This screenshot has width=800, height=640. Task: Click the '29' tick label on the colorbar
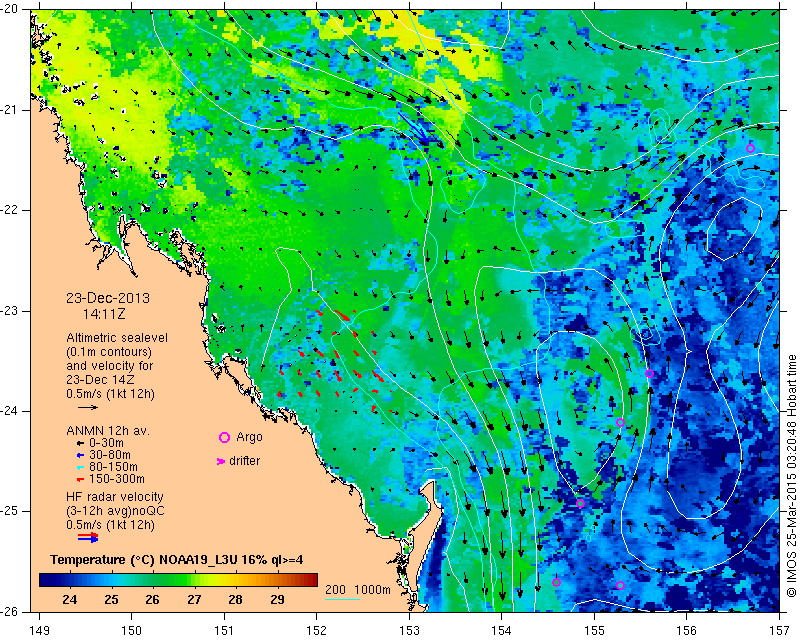click(x=277, y=599)
